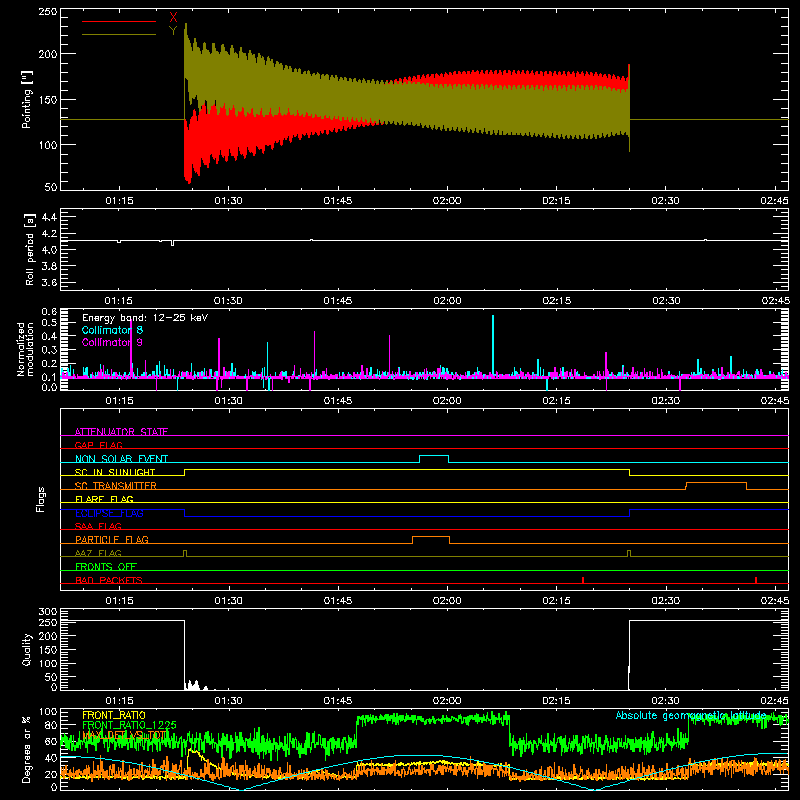800x800 pixels.
Task: Click 300 on the Quality axis
Action: click(x=48, y=612)
